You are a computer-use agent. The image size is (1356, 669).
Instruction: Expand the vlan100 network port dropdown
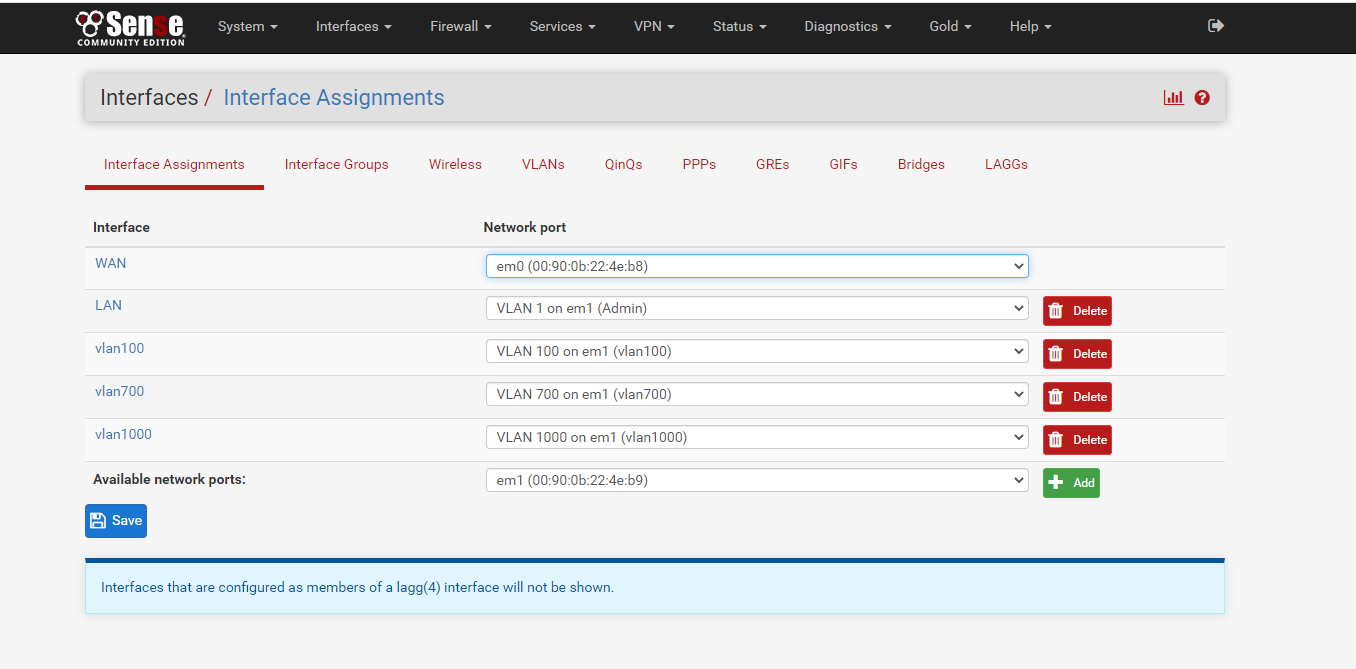(x=757, y=351)
